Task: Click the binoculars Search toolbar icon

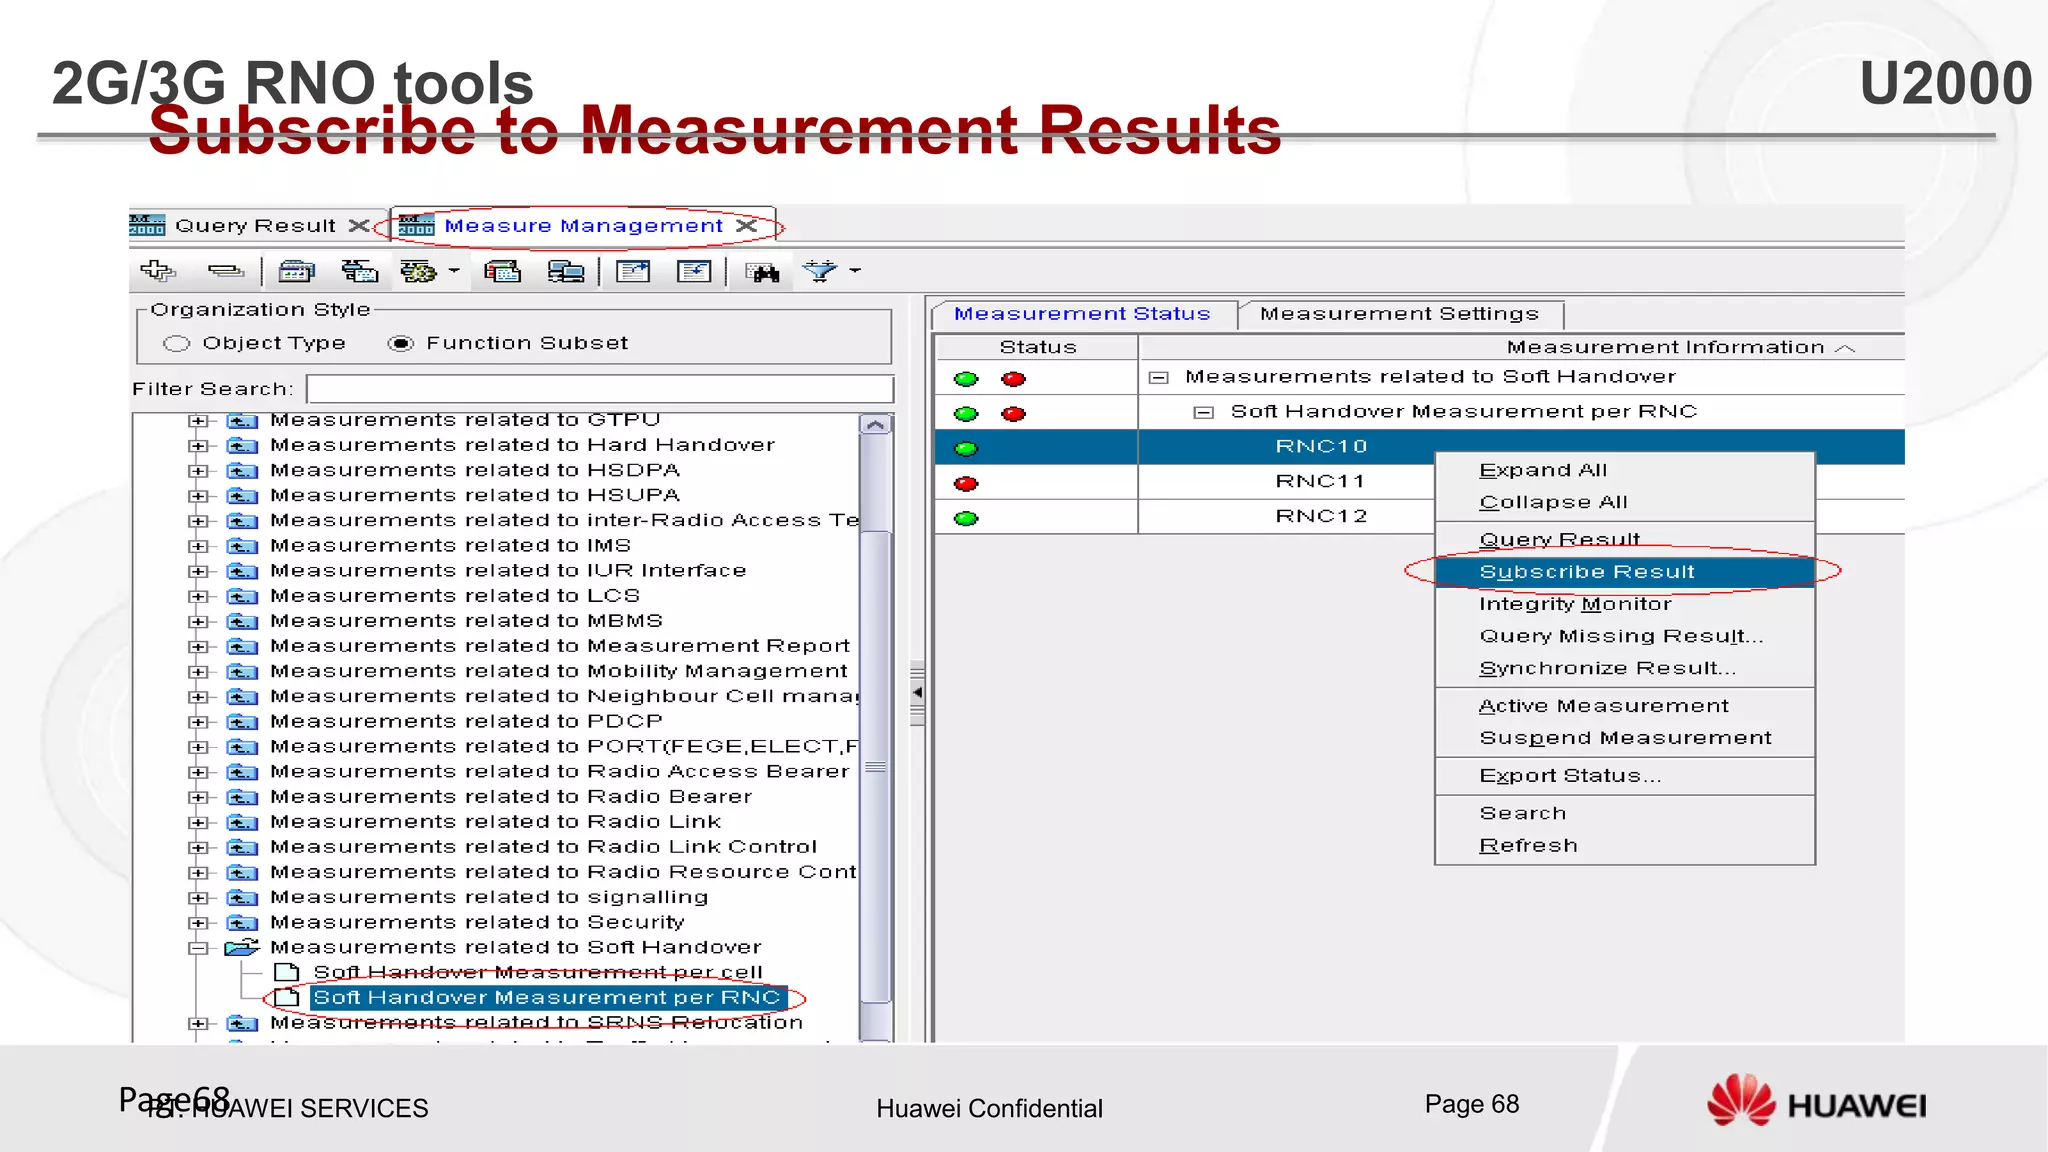Action: pos(762,271)
